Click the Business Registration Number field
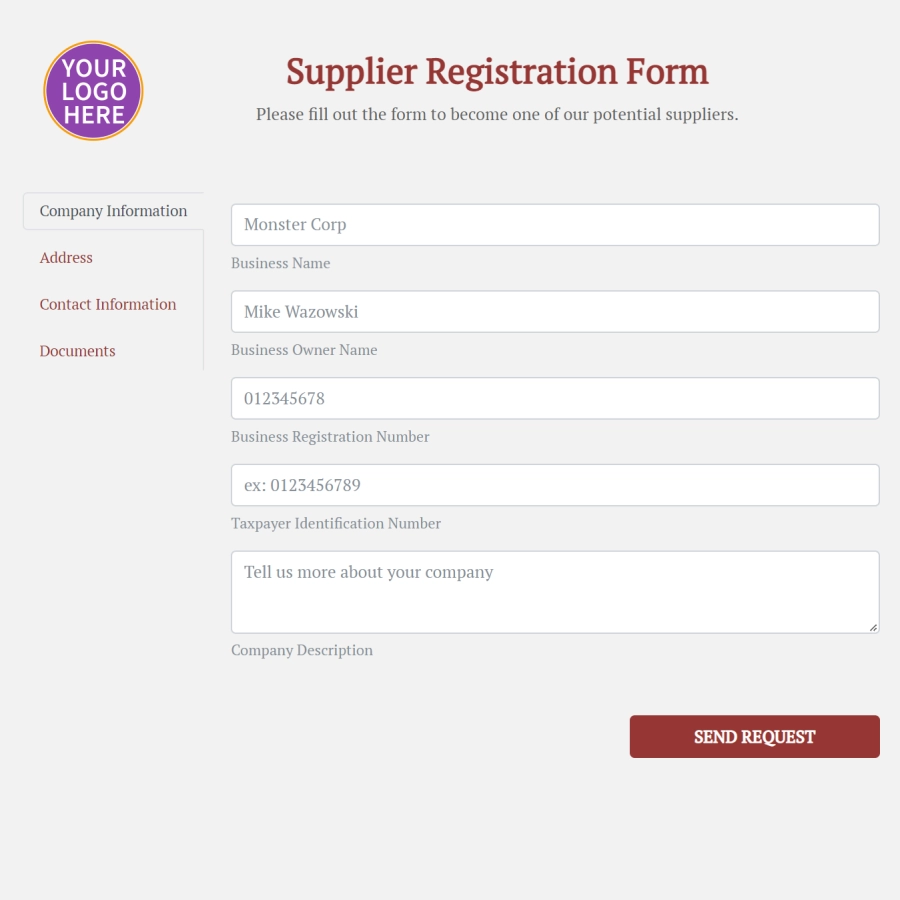The width and height of the screenshot is (900, 900). point(555,398)
